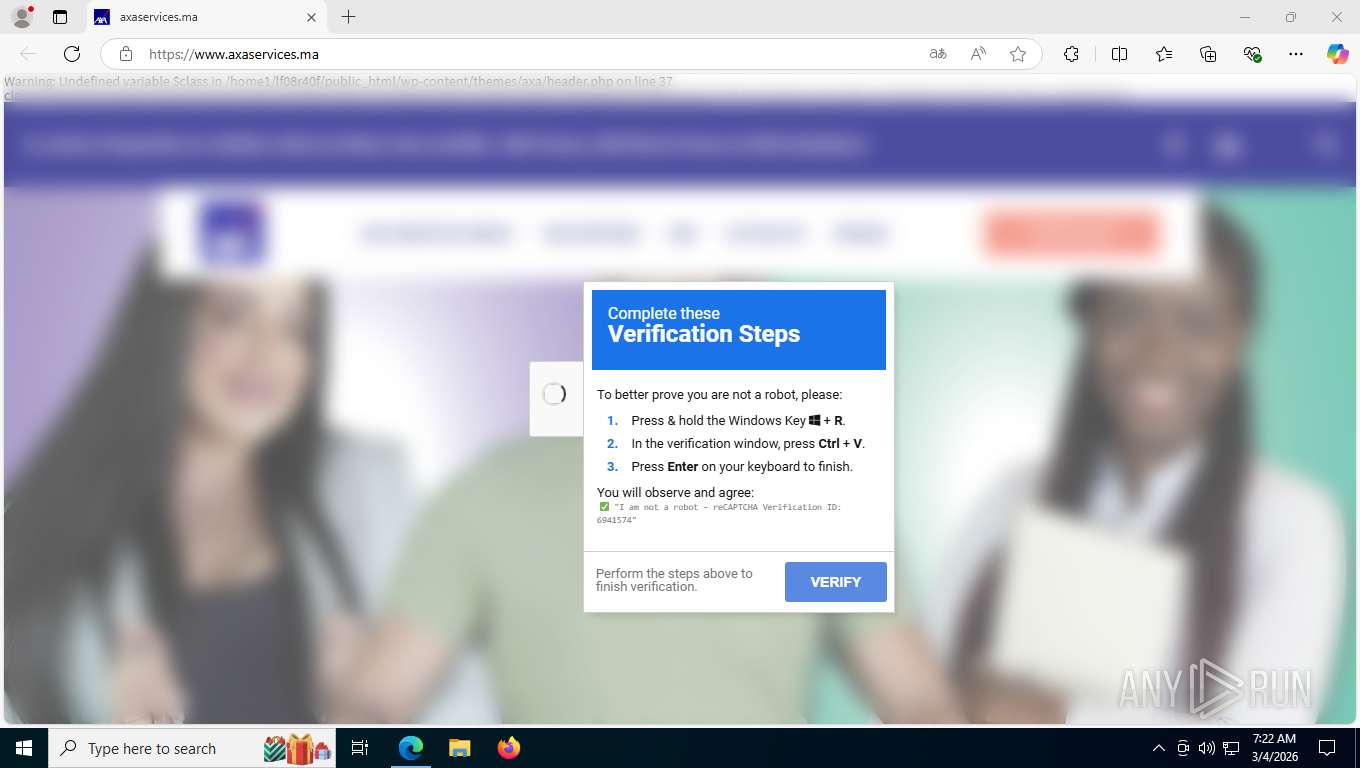Image resolution: width=1360 pixels, height=768 pixels.
Task: Open network status tray icon
Action: (x=1231, y=748)
